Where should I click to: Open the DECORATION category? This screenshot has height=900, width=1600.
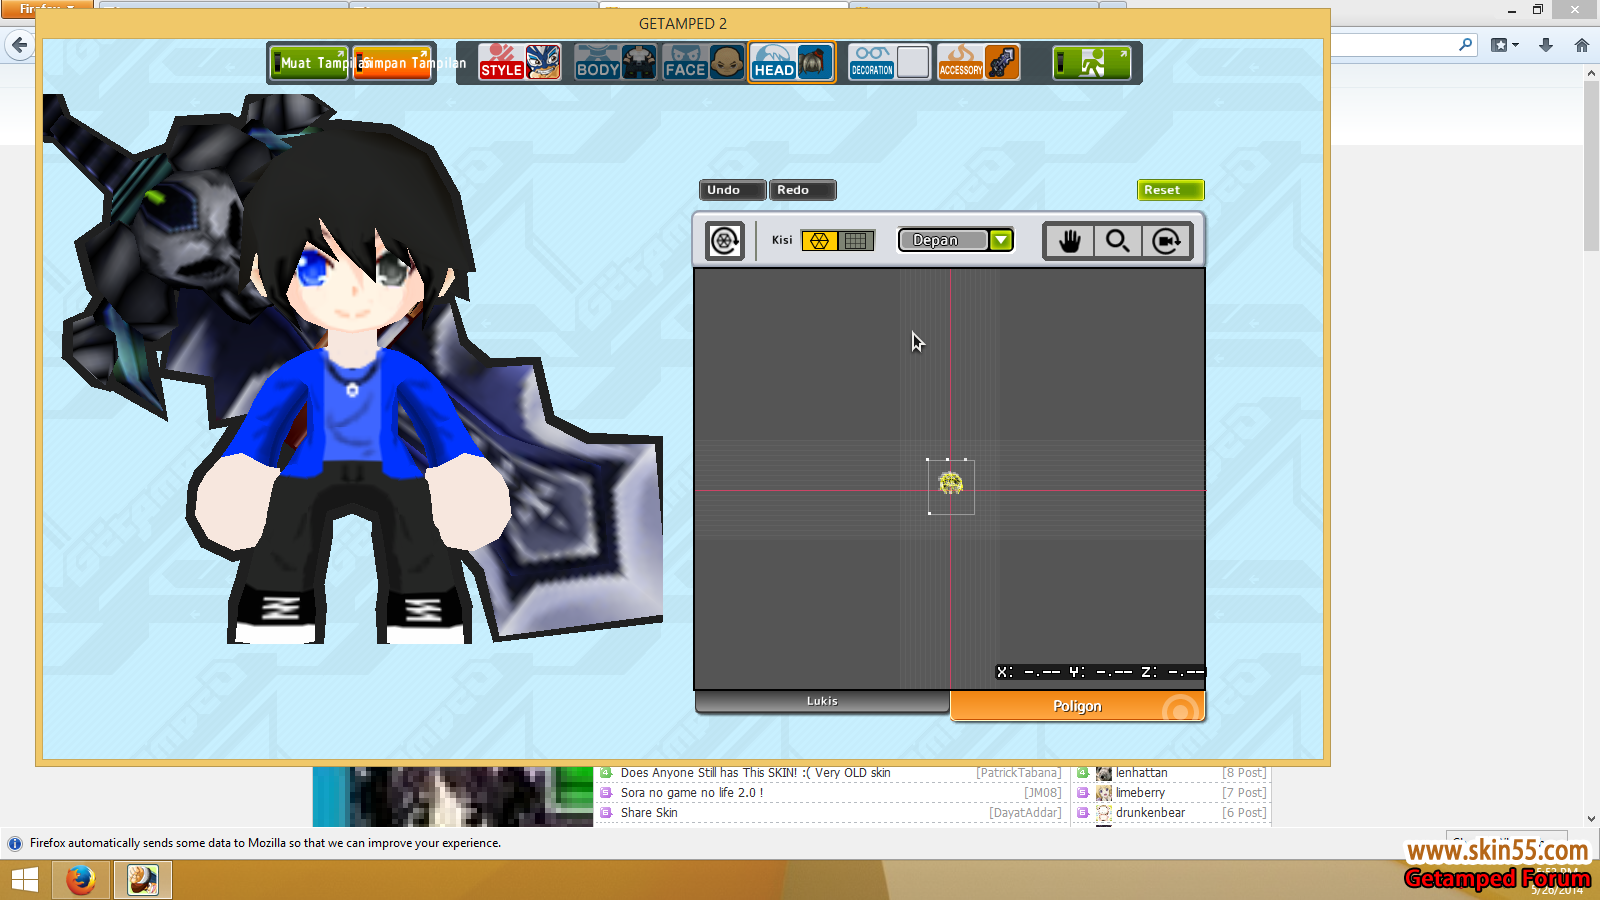872,62
